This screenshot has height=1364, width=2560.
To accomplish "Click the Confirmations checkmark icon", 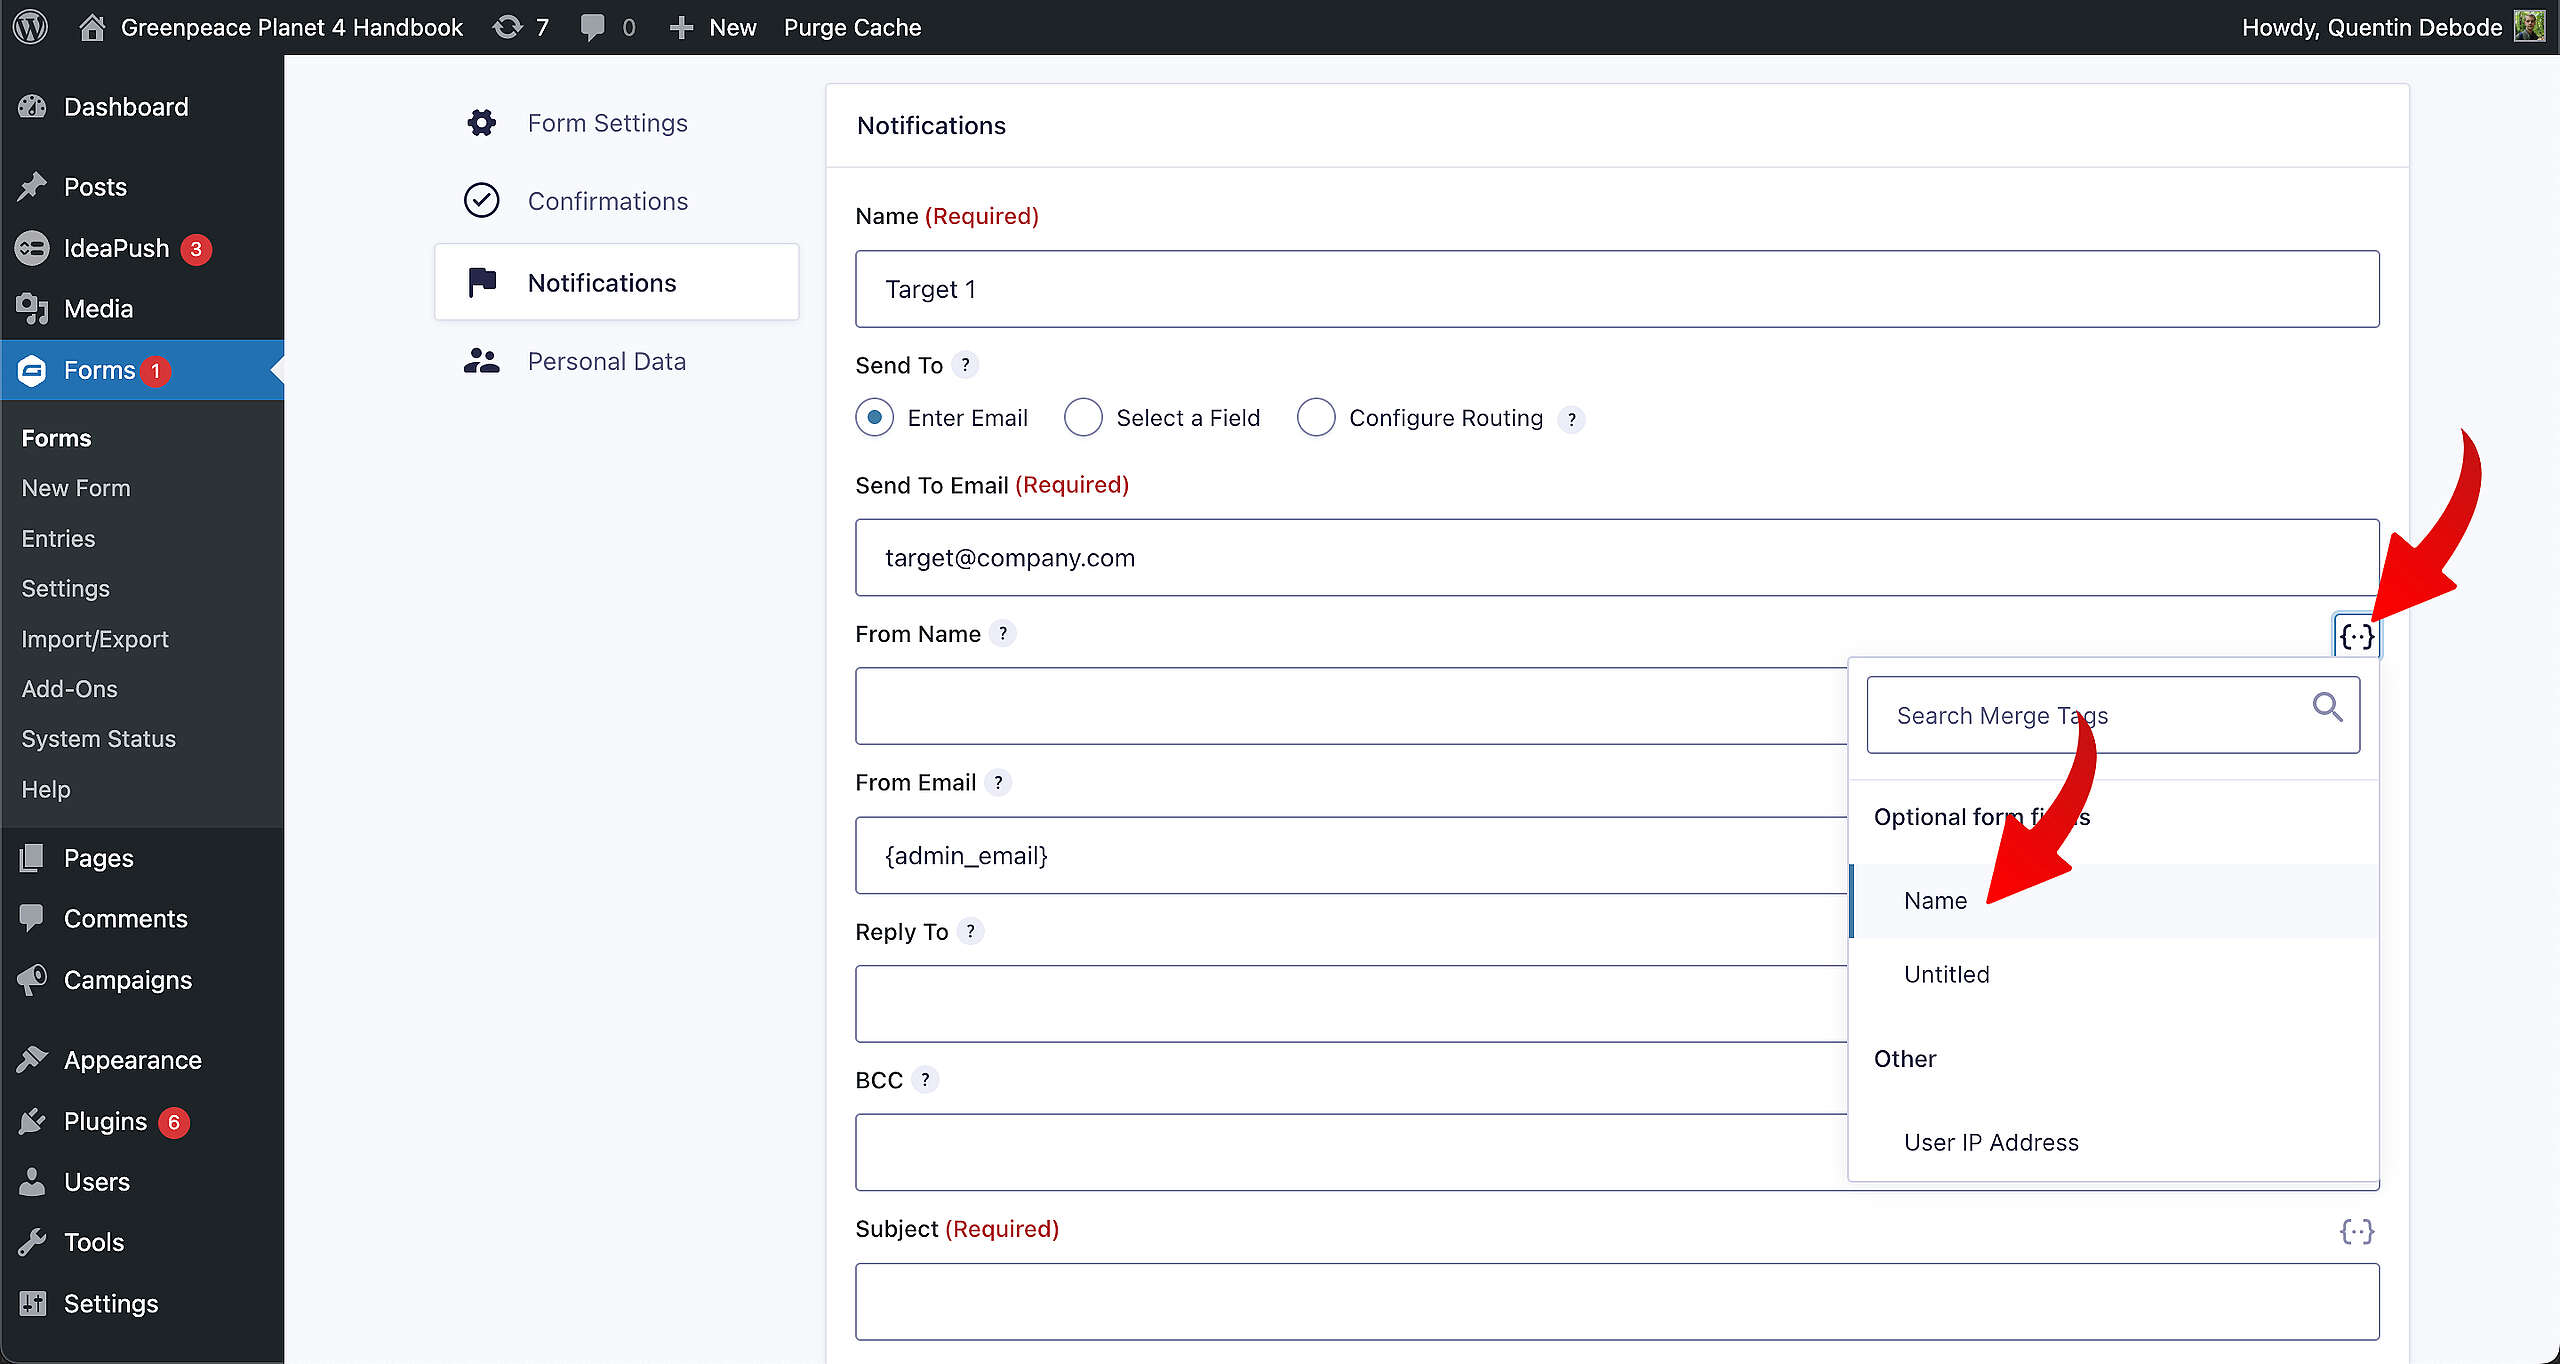I will tap(482, 201).
